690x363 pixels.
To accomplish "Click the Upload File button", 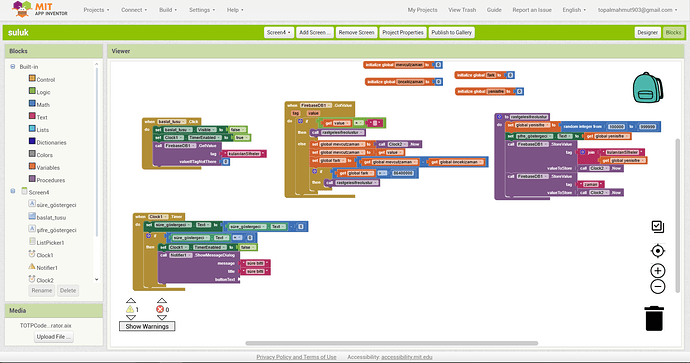I will point(54,337).
